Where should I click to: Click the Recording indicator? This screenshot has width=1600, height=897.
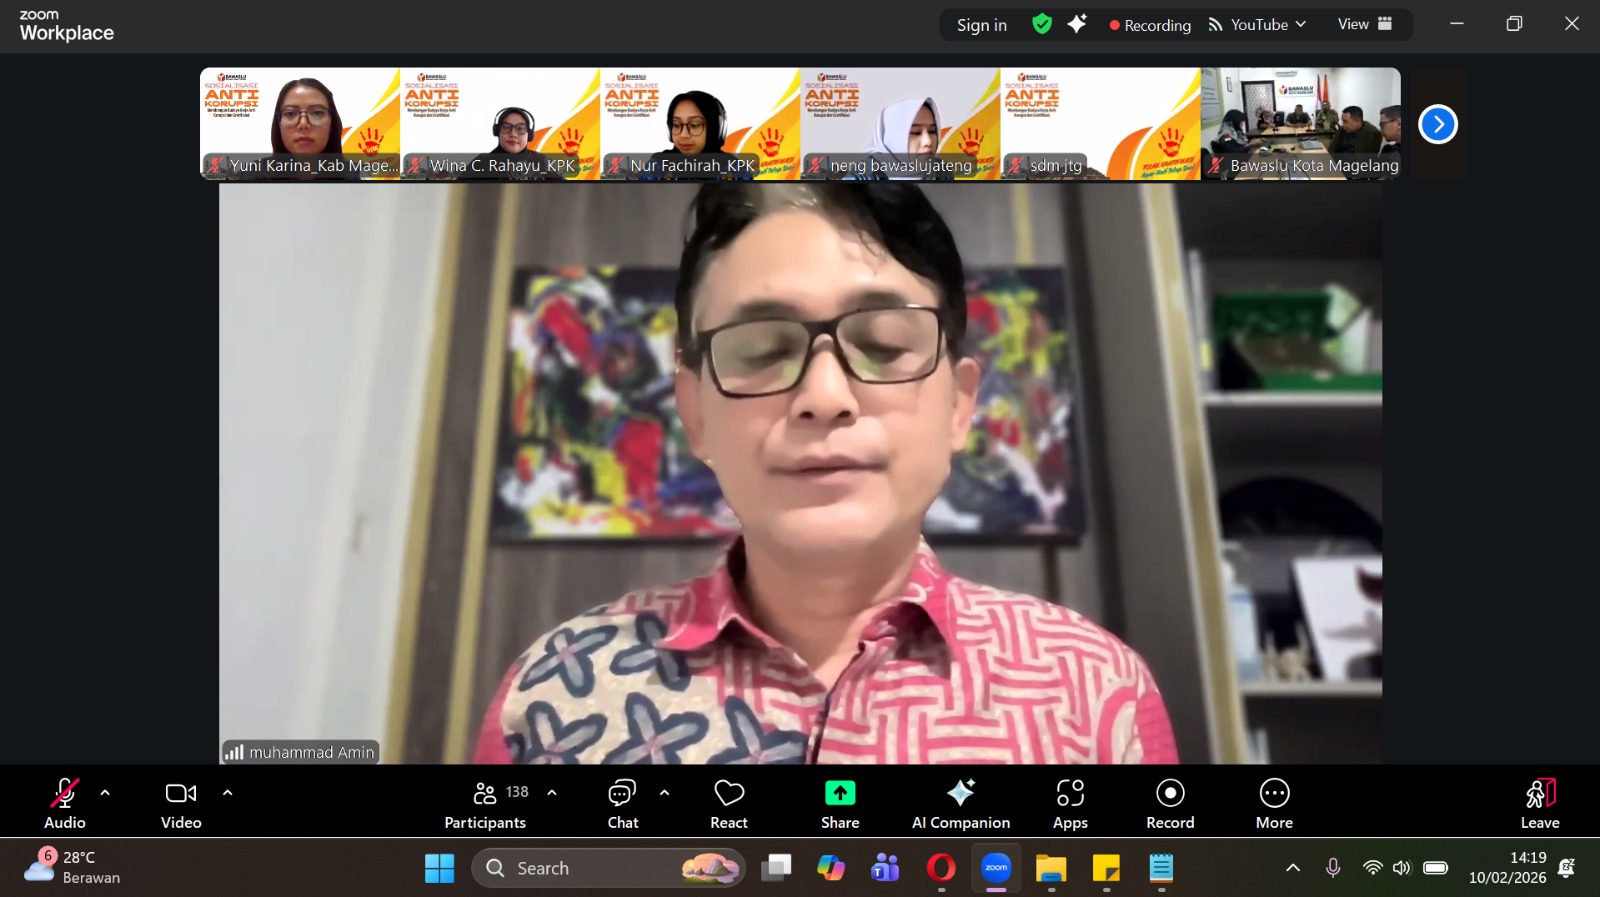click(1150, 25)
